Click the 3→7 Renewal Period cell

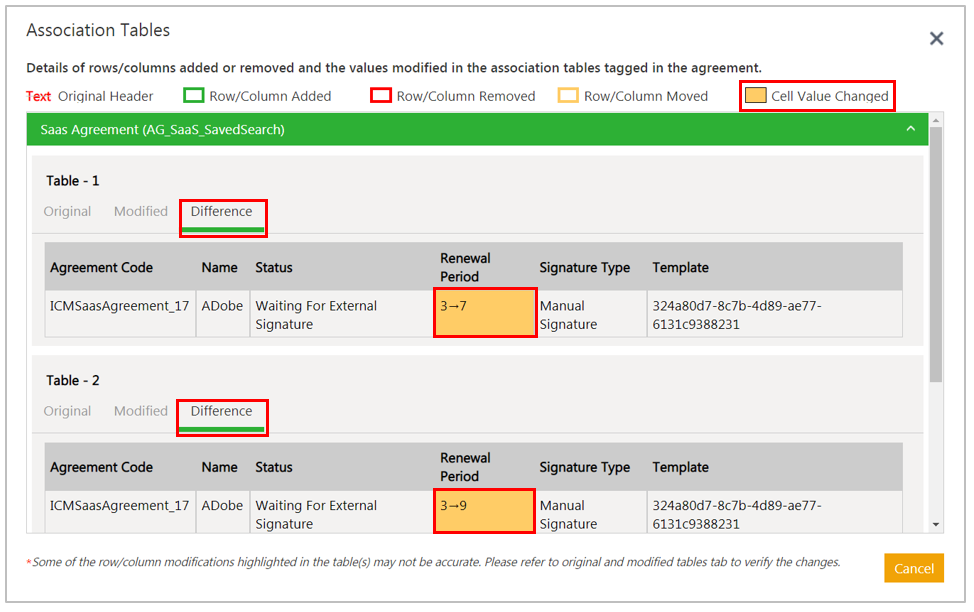(485, 314)
